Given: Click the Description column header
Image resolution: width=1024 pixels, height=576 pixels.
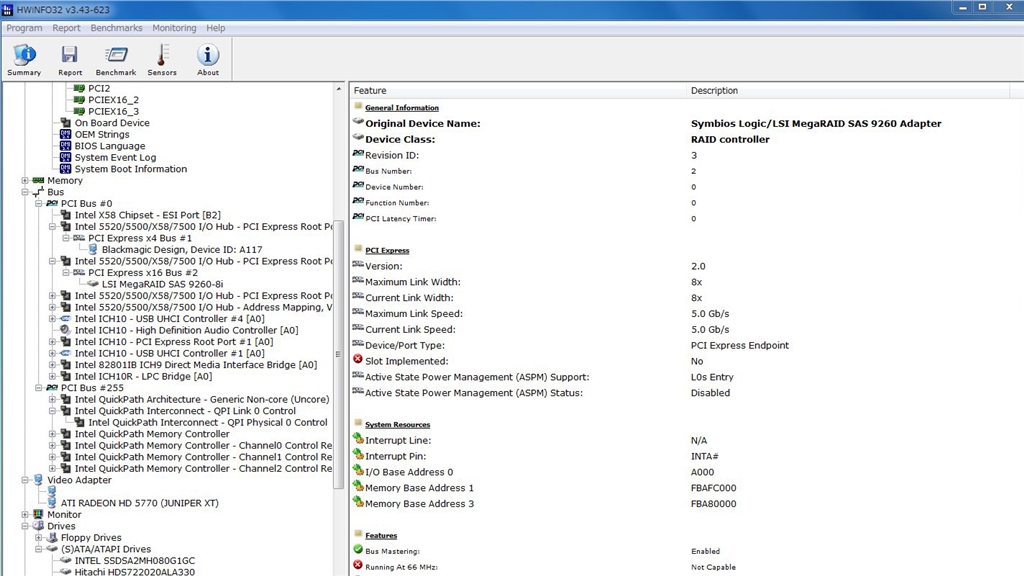Looking at the screenshot, I should [849, 91].
